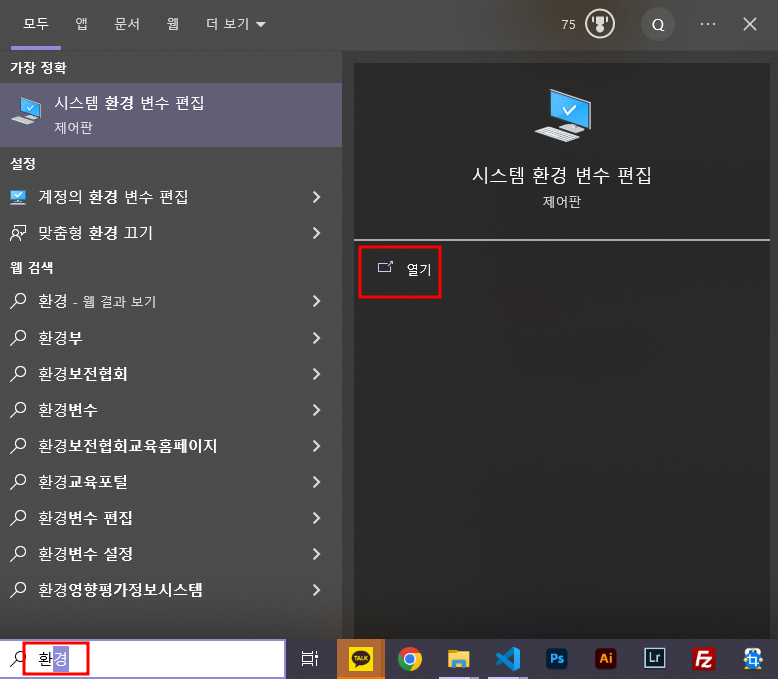The image size is (778, 679).
Task: Expand 환경보전협회교육홈페이지 chevron
Action: (317, 446)
